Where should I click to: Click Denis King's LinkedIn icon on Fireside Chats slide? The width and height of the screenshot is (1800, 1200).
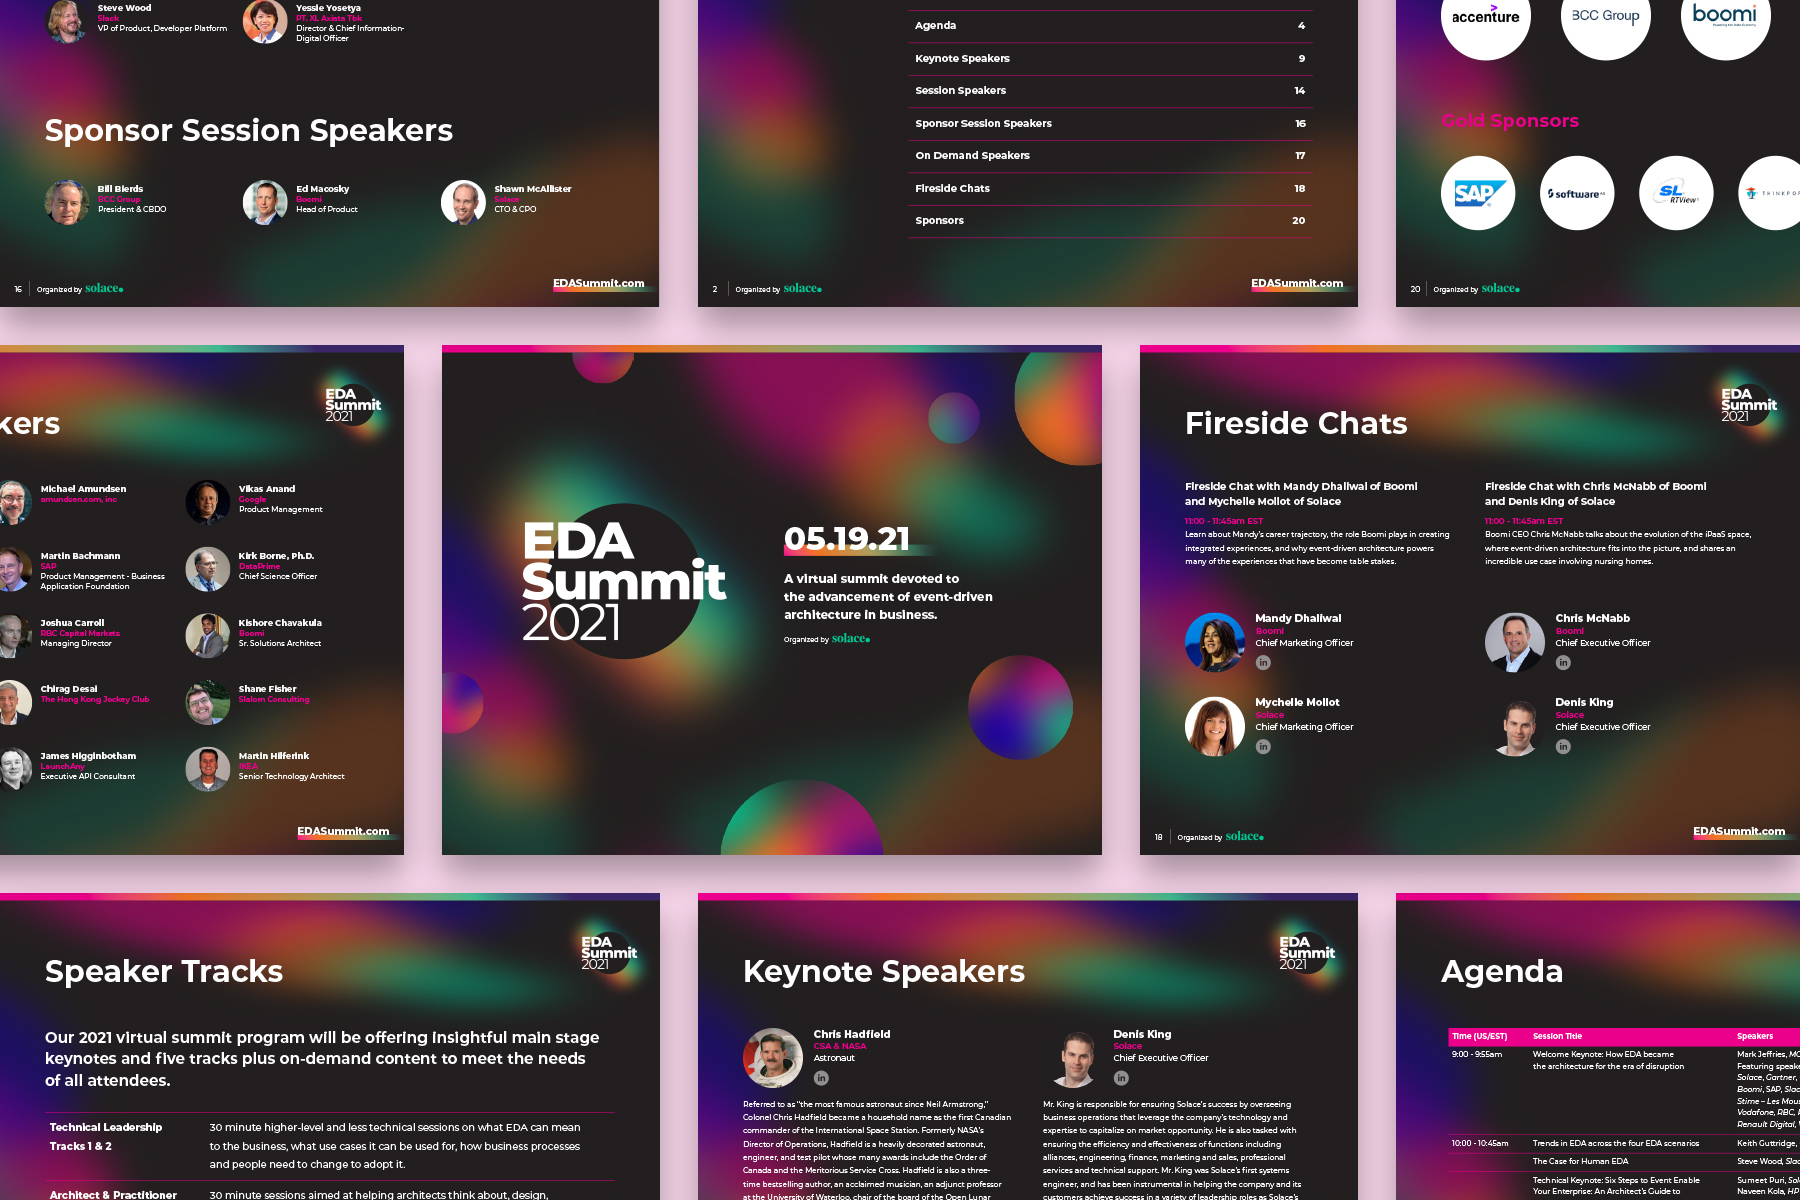(1563, 747)
